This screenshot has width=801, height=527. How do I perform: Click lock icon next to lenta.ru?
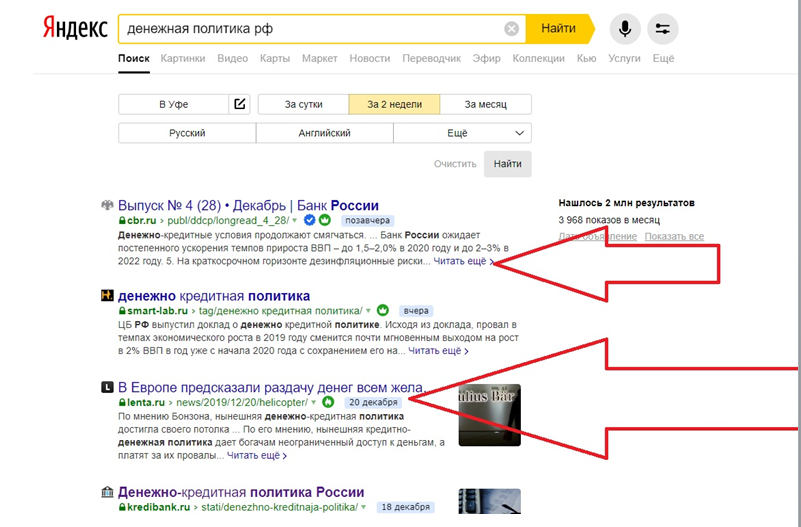[122, 402]
